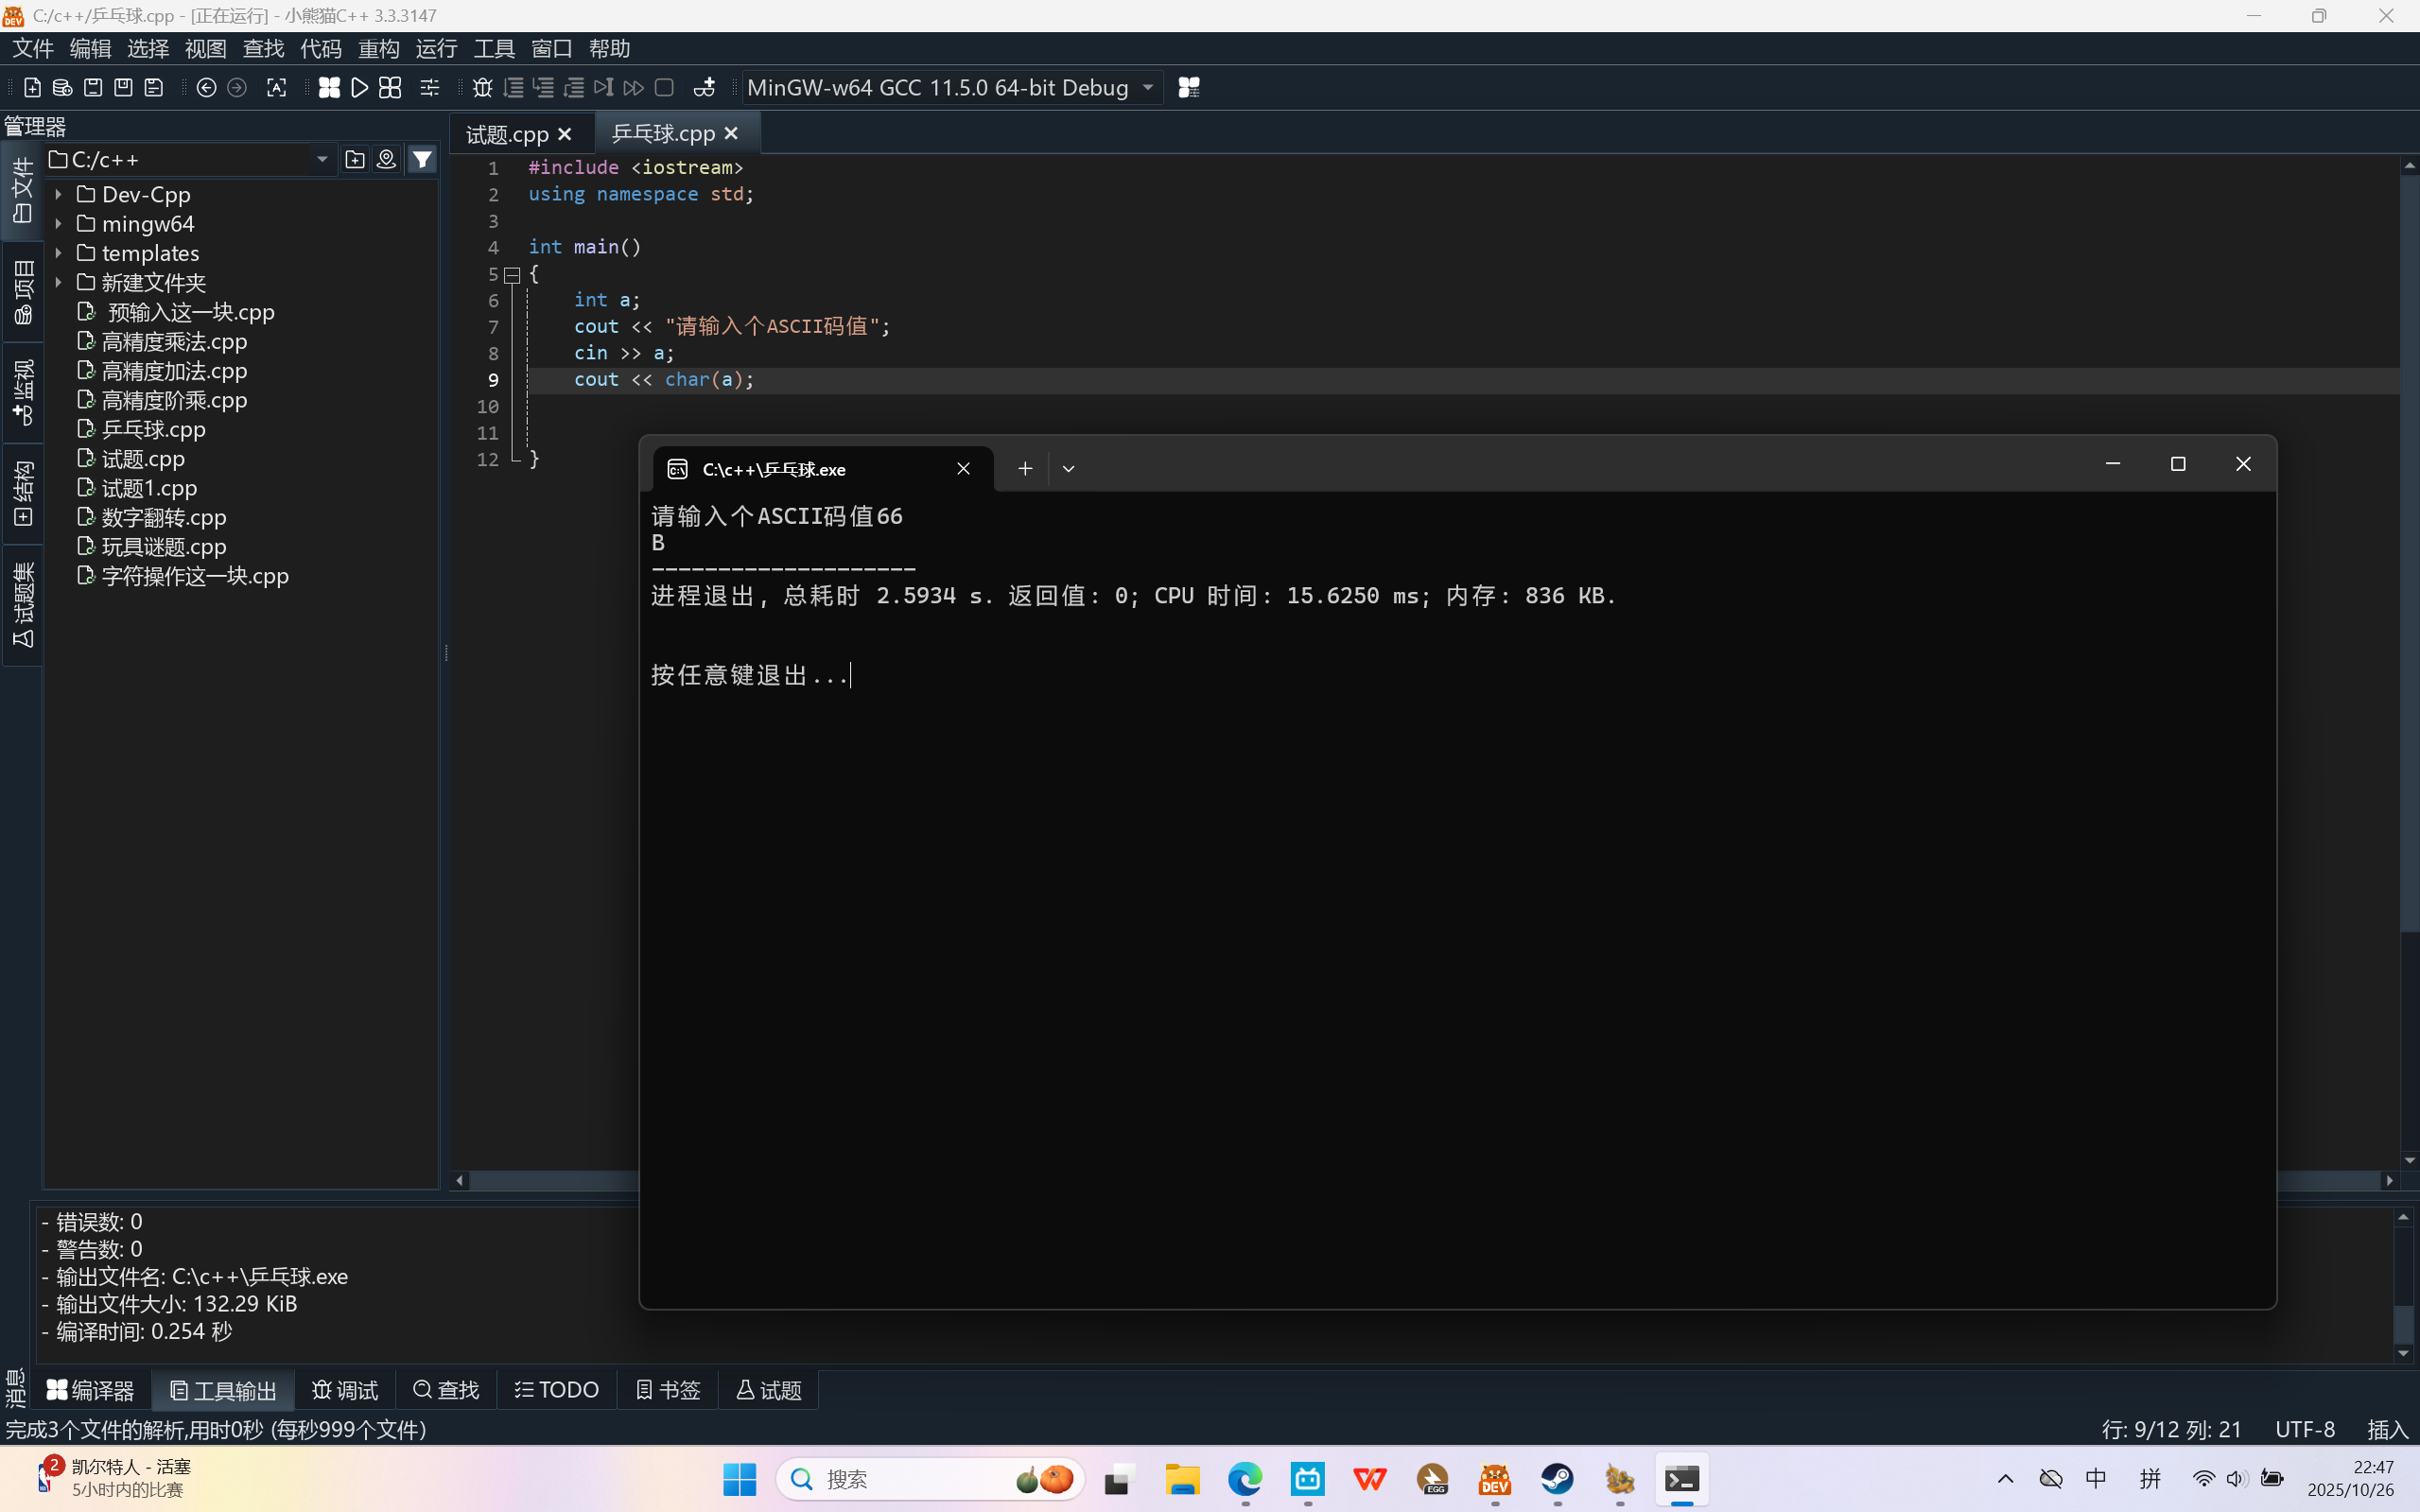Collapse the main function fold marker
The image size is (2420, 1512).
point(512,274)
